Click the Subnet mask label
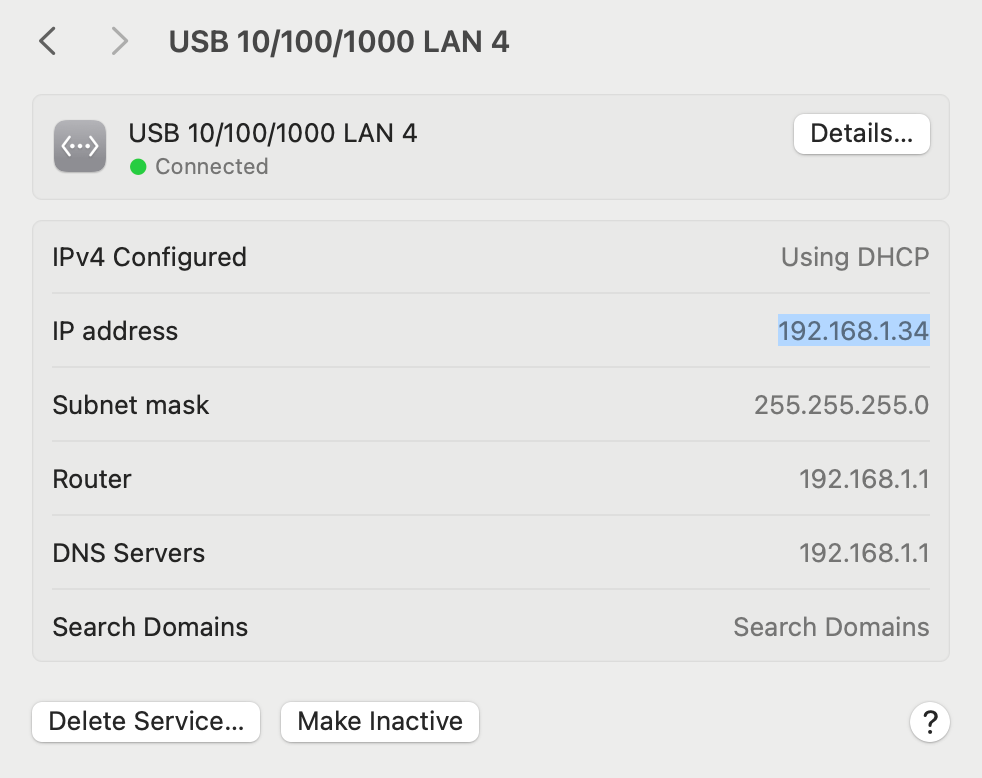 click(131, 405)
